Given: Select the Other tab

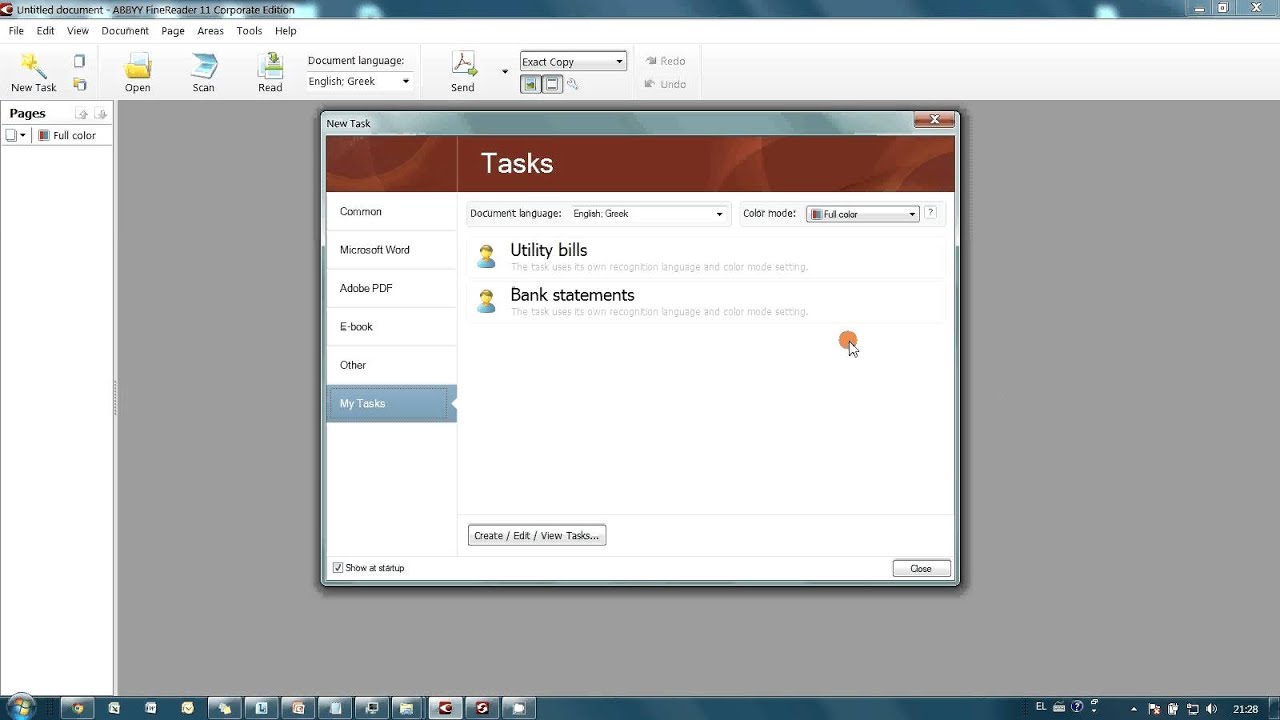Looking at the screenshot, I should click(x=391, y=365).
